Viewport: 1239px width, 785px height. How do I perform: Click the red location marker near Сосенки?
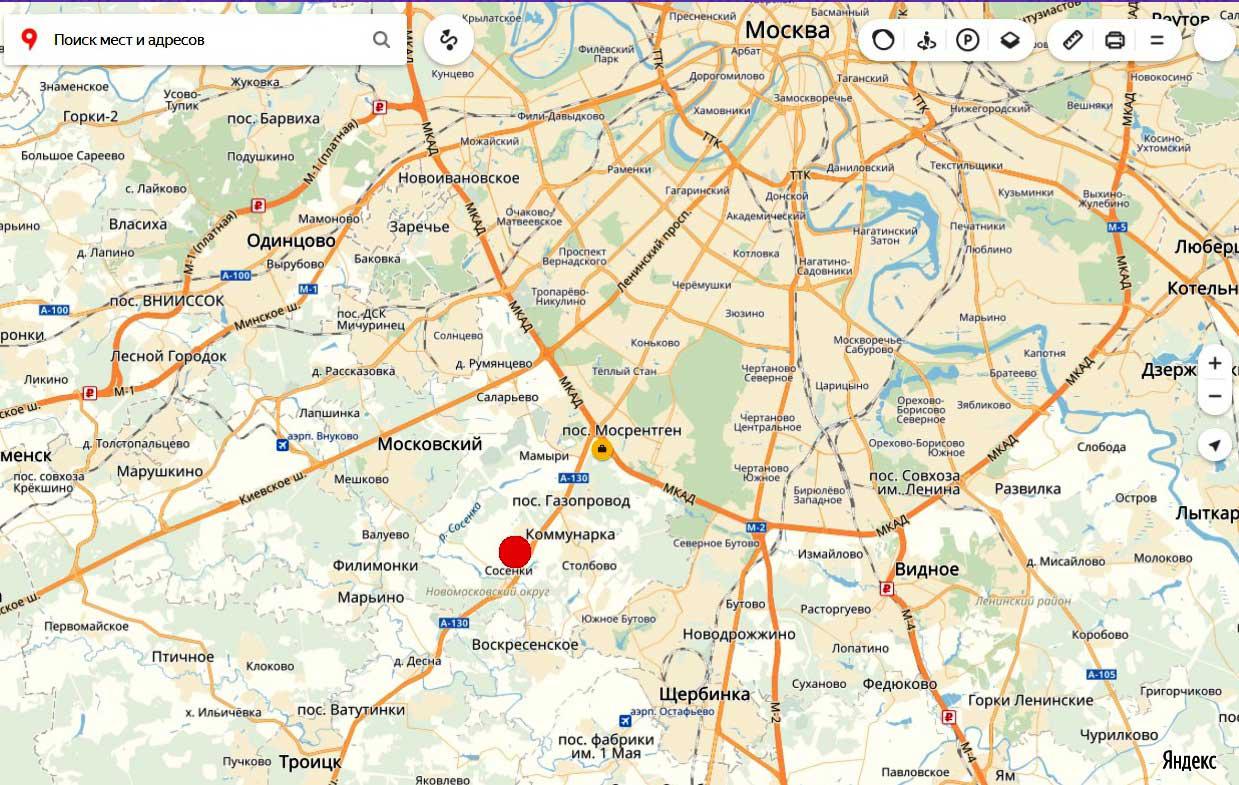pos(515,552)
